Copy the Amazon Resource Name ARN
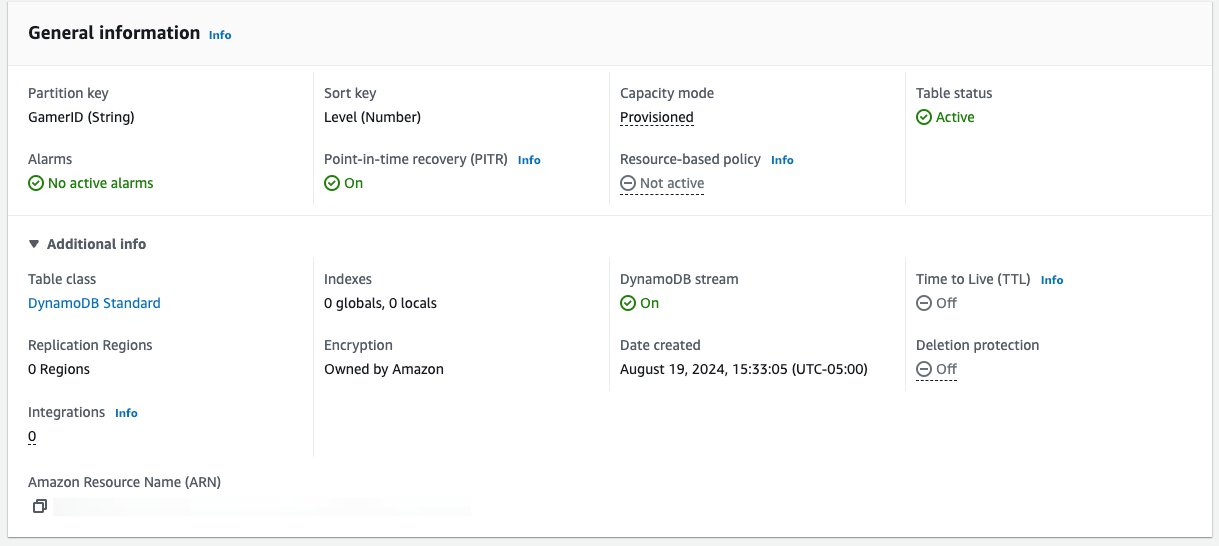 [x=39, y=507]
